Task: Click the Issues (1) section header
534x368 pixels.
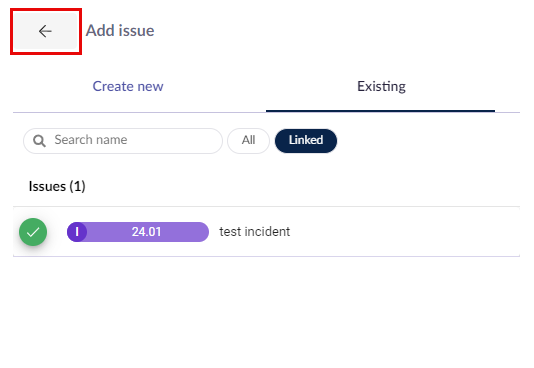Action: tap(57, 186)
